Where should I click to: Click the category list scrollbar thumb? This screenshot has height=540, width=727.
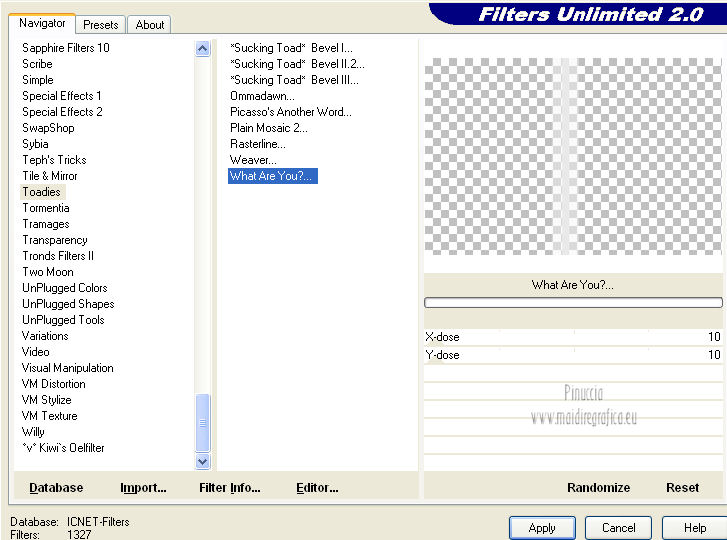click(203, 423)
